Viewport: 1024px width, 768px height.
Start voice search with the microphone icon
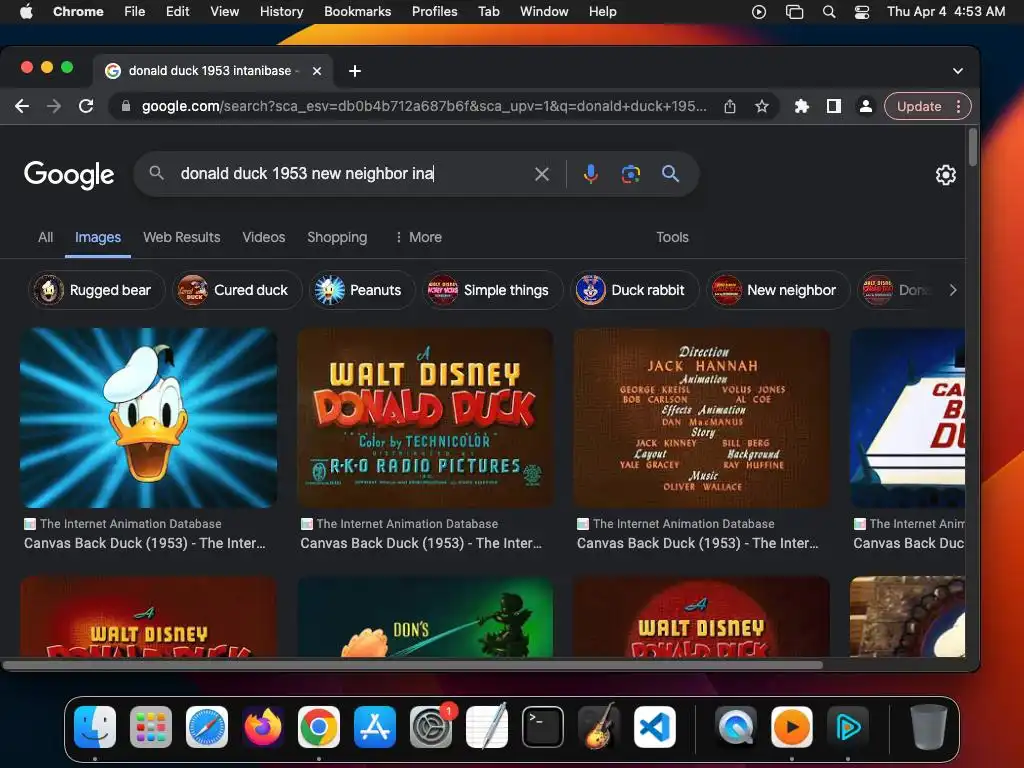pyautogui.click(x=590, y=174)
